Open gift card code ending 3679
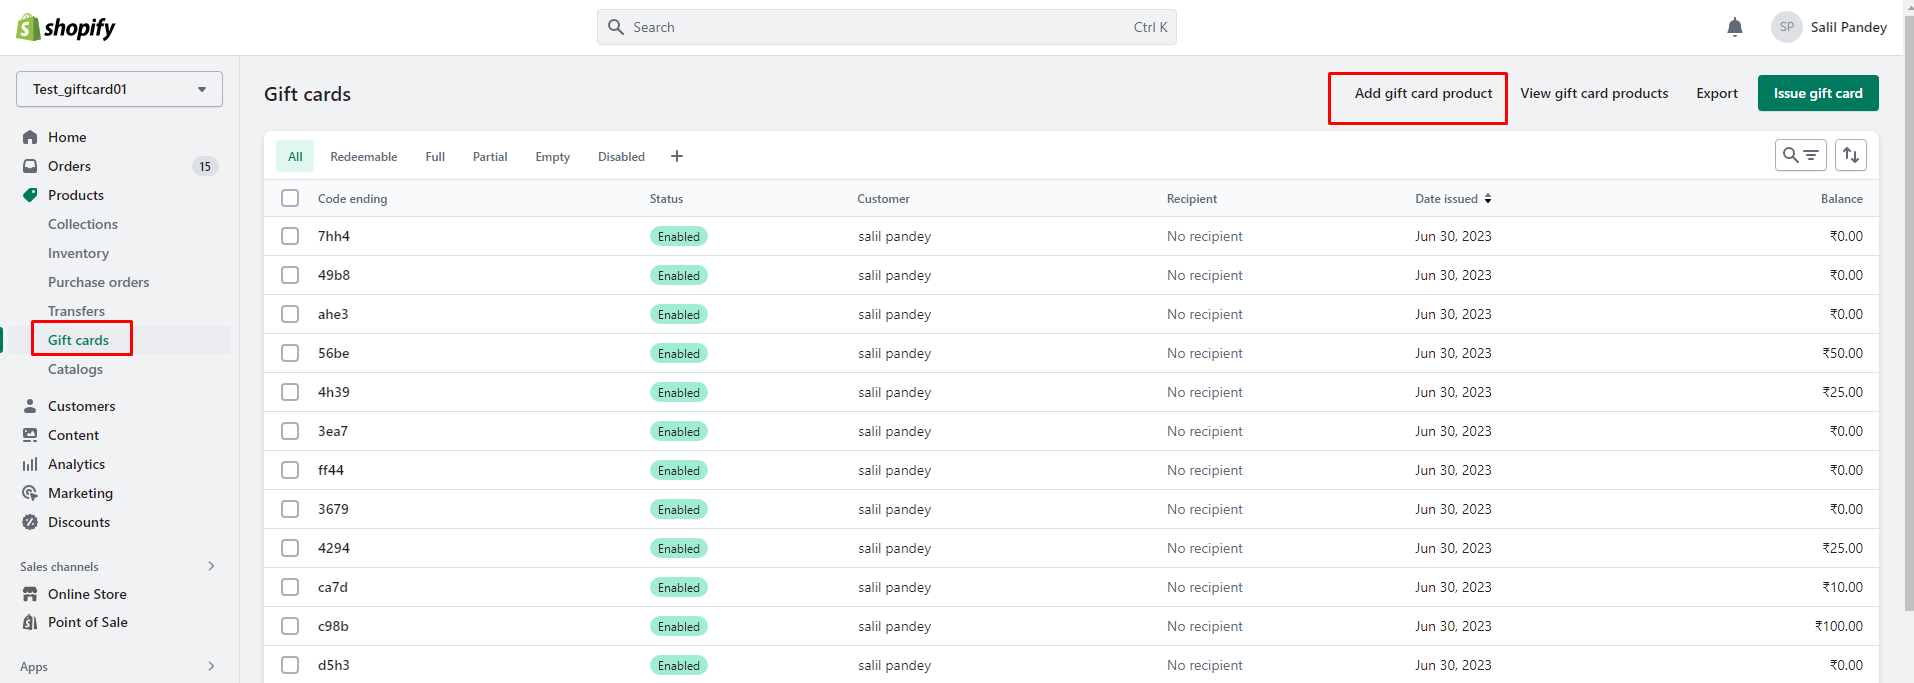This screenshot has width=1914, height=683. (333, 509)
